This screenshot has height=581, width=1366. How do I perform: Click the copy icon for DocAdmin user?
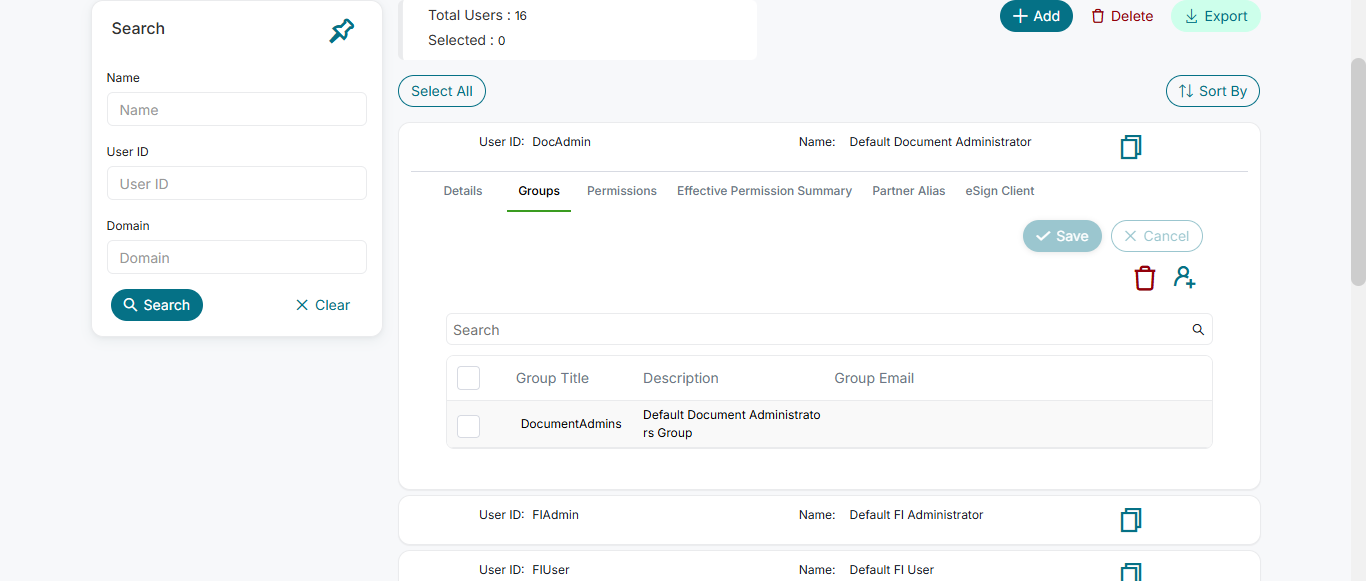click(x=1131, y=147)
